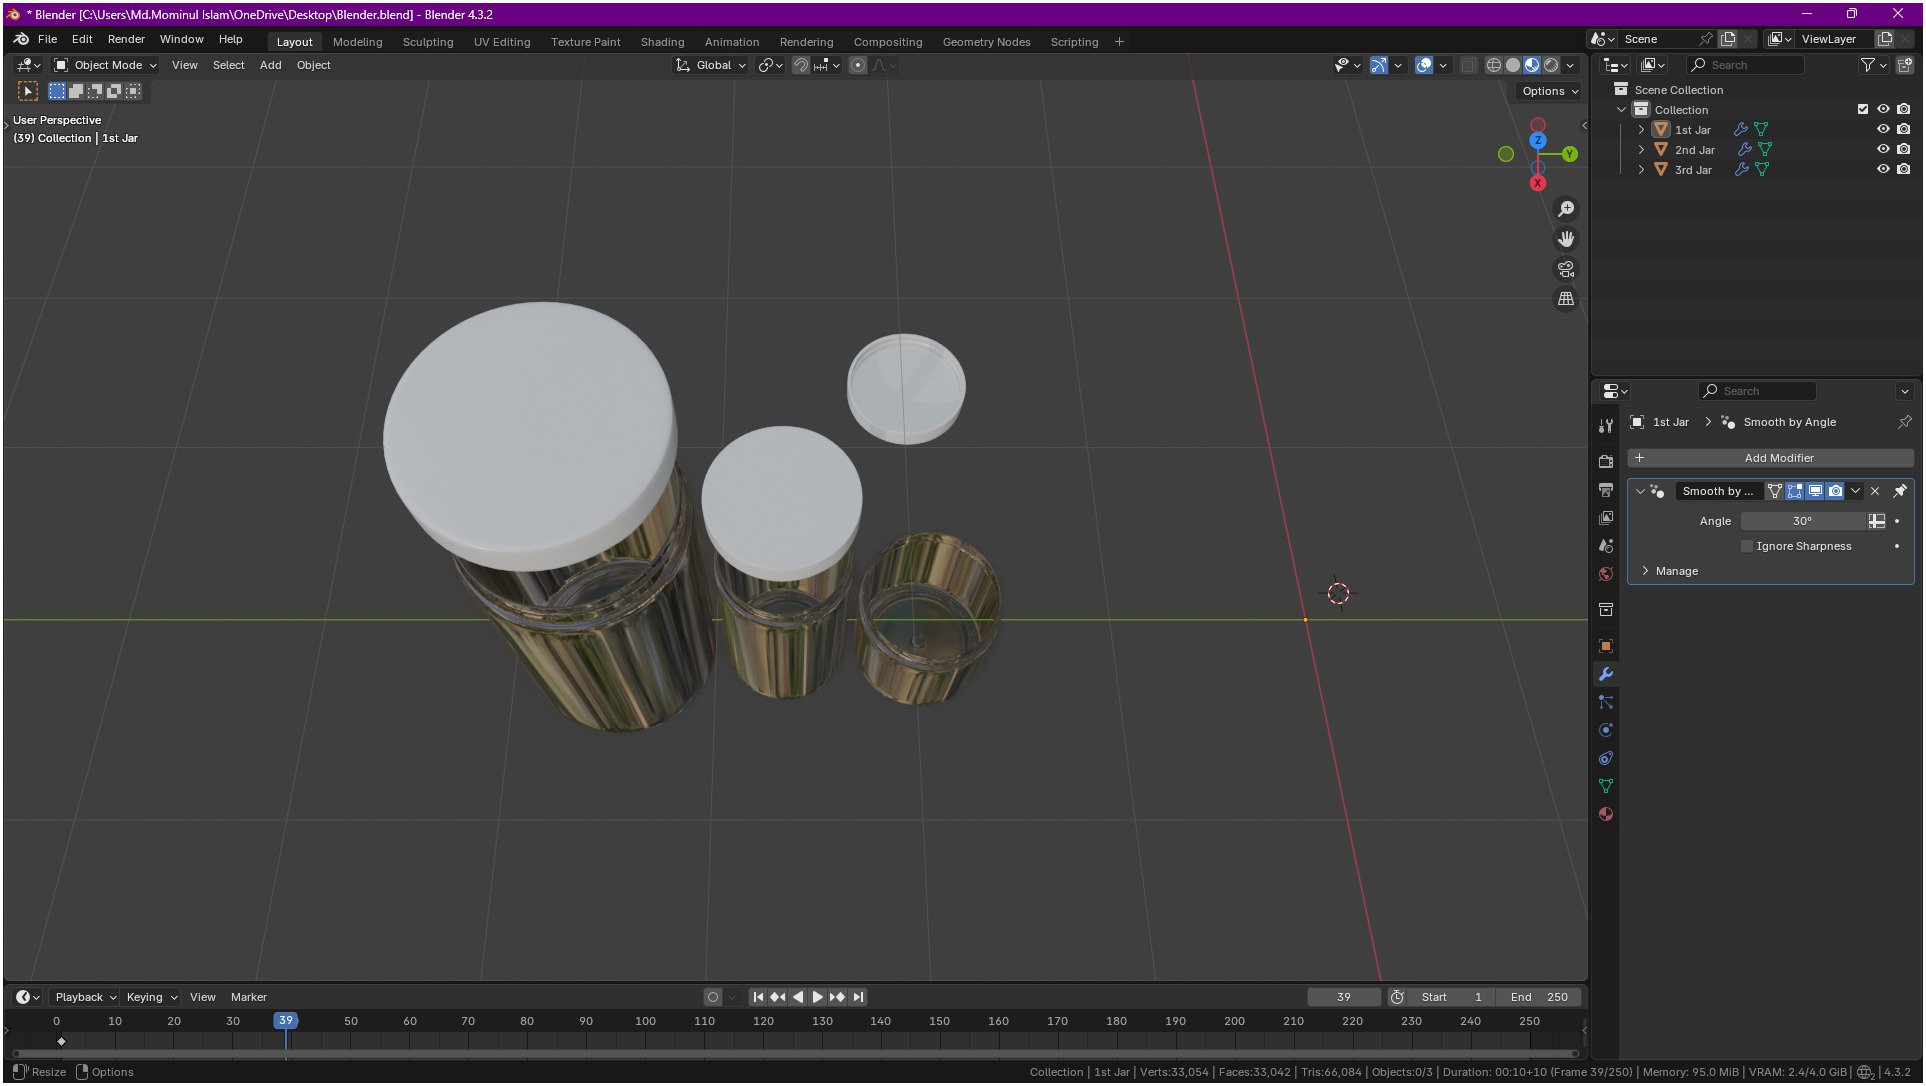Hide the 3rd Jar in viewport

1883,169
